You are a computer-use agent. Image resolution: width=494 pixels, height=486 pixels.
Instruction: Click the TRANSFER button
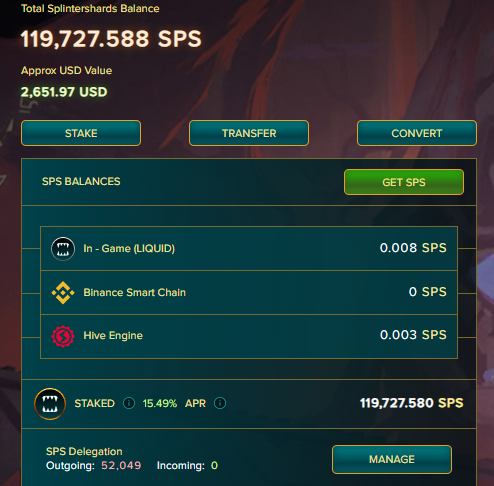pyautogui.click(x=249, y=133)
